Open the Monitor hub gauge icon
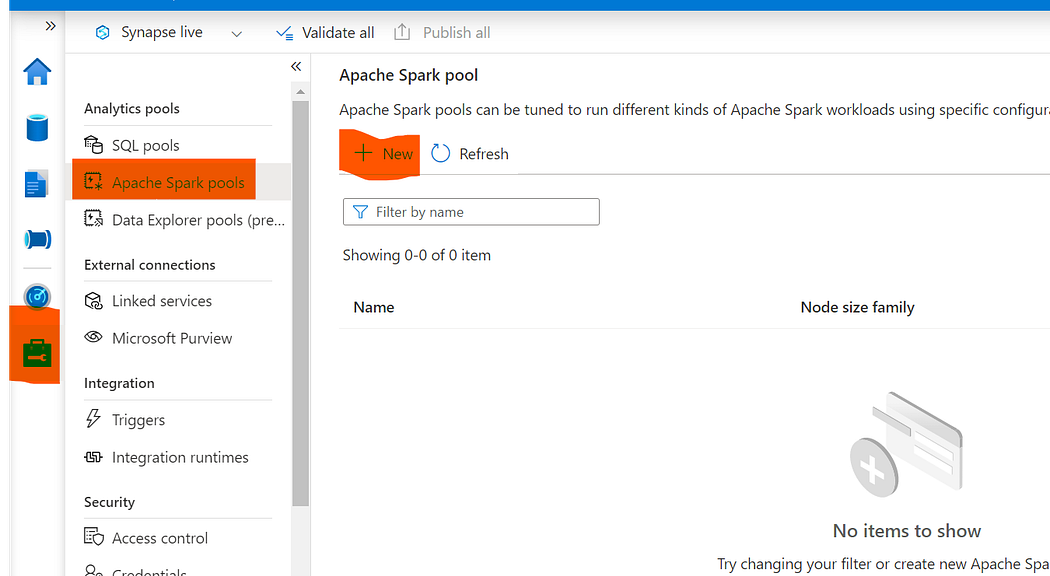The width and height of the screenshot is (1050, 576). point(37,296)
